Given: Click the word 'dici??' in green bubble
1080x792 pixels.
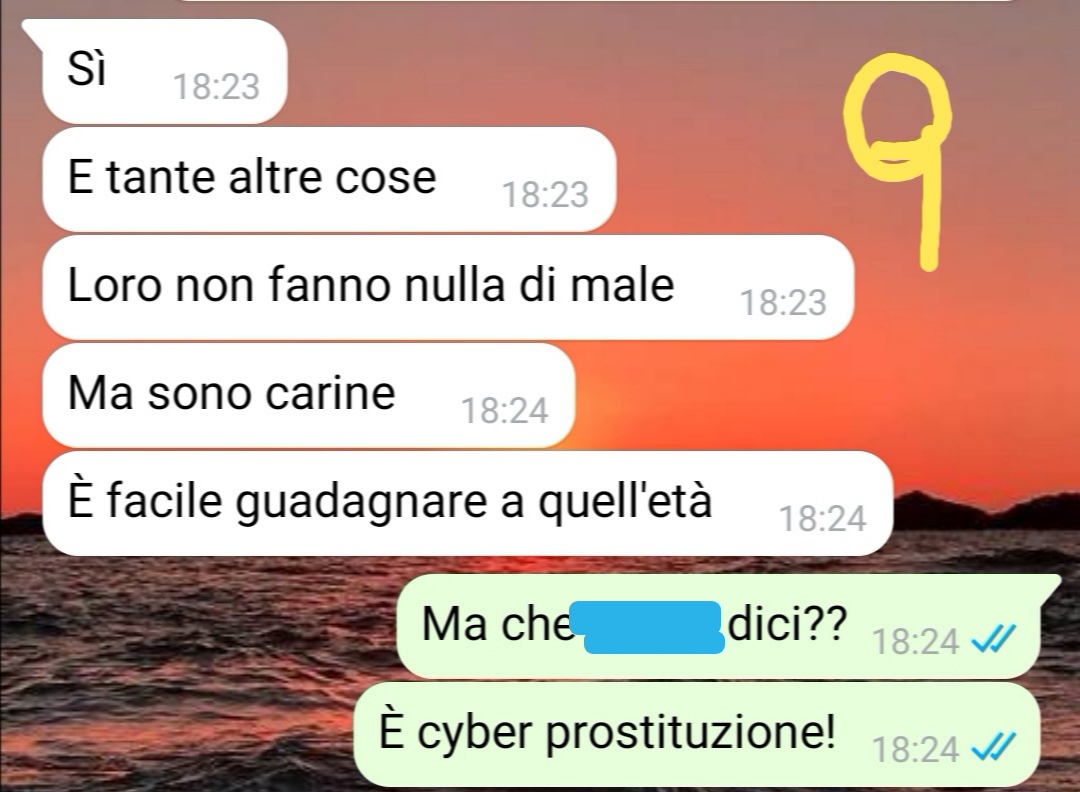Looking at the screenshot, I should pos(787,624).
